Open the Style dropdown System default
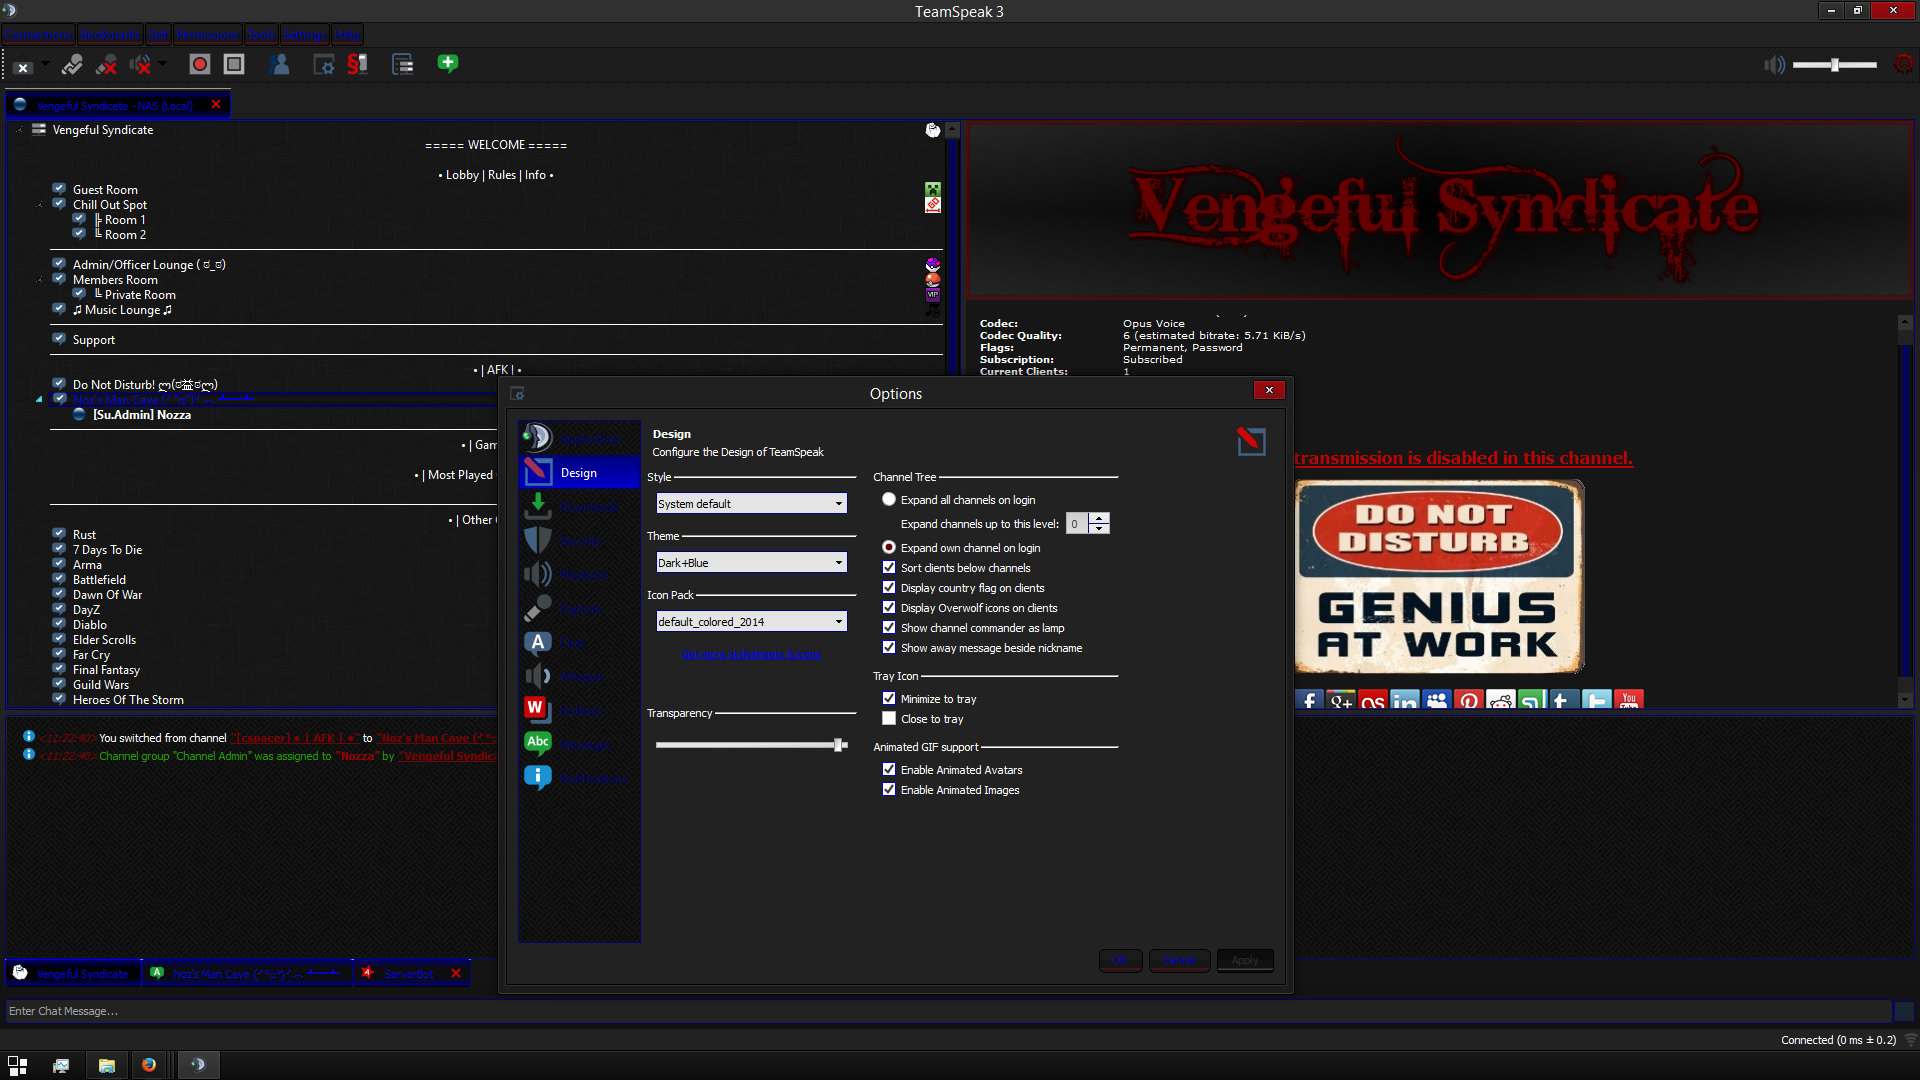This screenshot has width=1920, height=1080. [x=751, y=504]
